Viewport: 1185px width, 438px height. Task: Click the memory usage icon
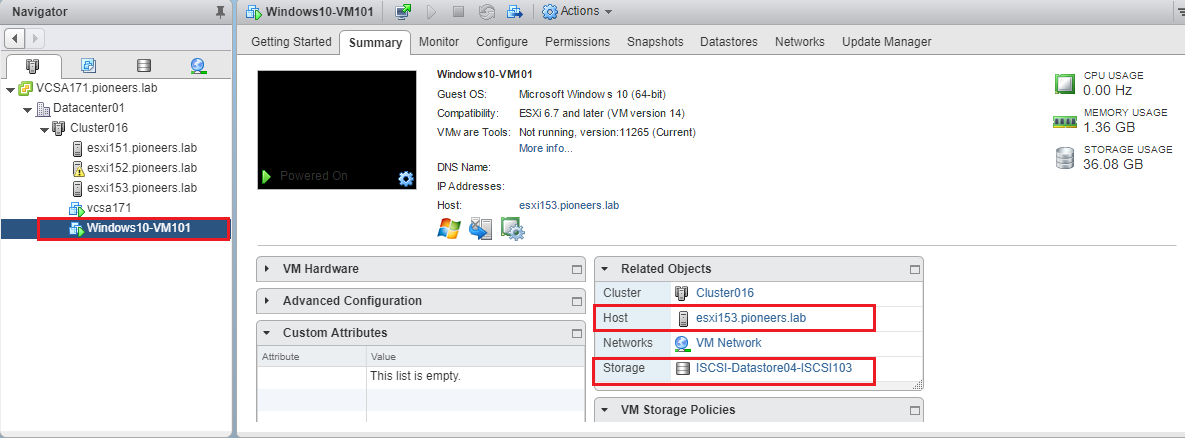coord(1065,121)
